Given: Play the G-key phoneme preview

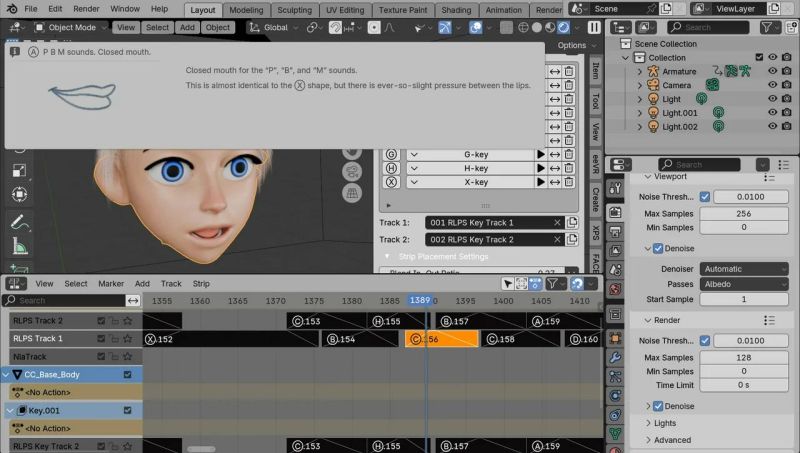Looking at the screenshot, I should point(541,155).
